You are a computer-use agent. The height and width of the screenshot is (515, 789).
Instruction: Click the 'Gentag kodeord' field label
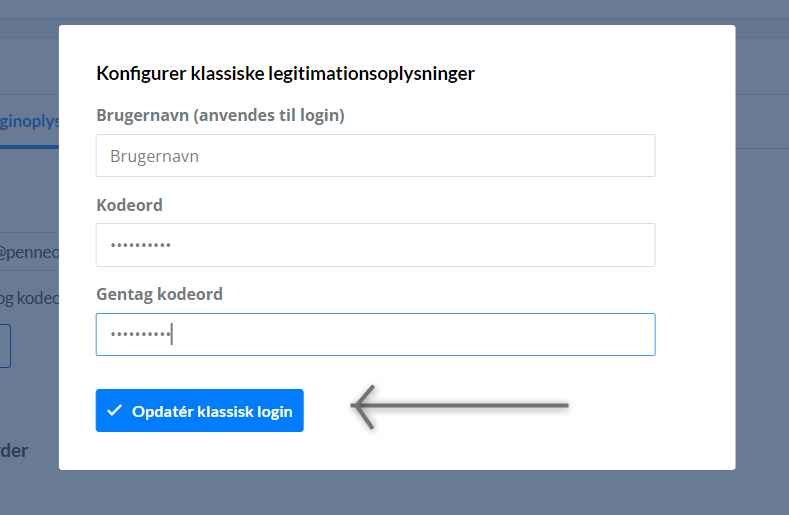click(x=160, y=294)
